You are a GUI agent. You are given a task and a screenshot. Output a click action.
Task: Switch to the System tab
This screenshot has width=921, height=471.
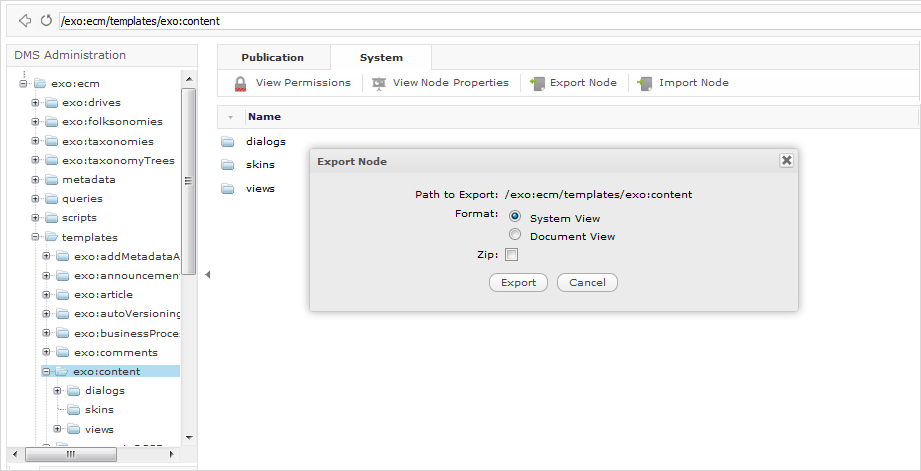[x=381, y=58]
